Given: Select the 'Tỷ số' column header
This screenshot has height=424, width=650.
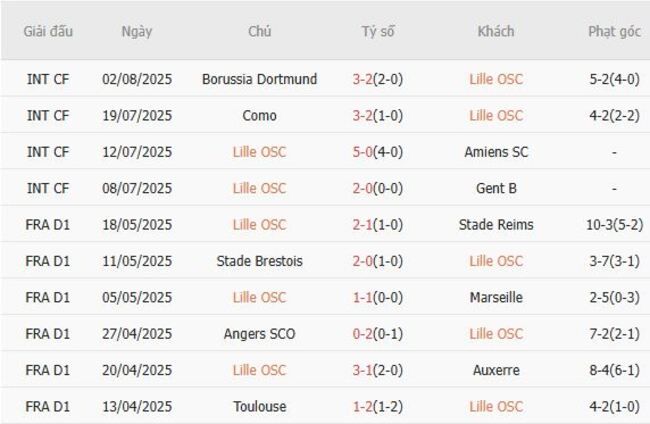Looking at the screenshot, I should click(x=378, y=31).
